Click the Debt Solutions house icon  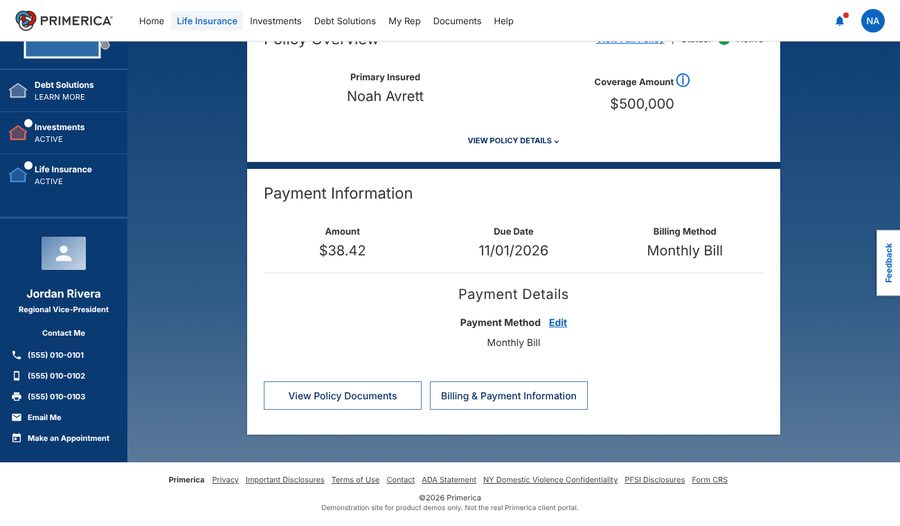coord(18,90)
